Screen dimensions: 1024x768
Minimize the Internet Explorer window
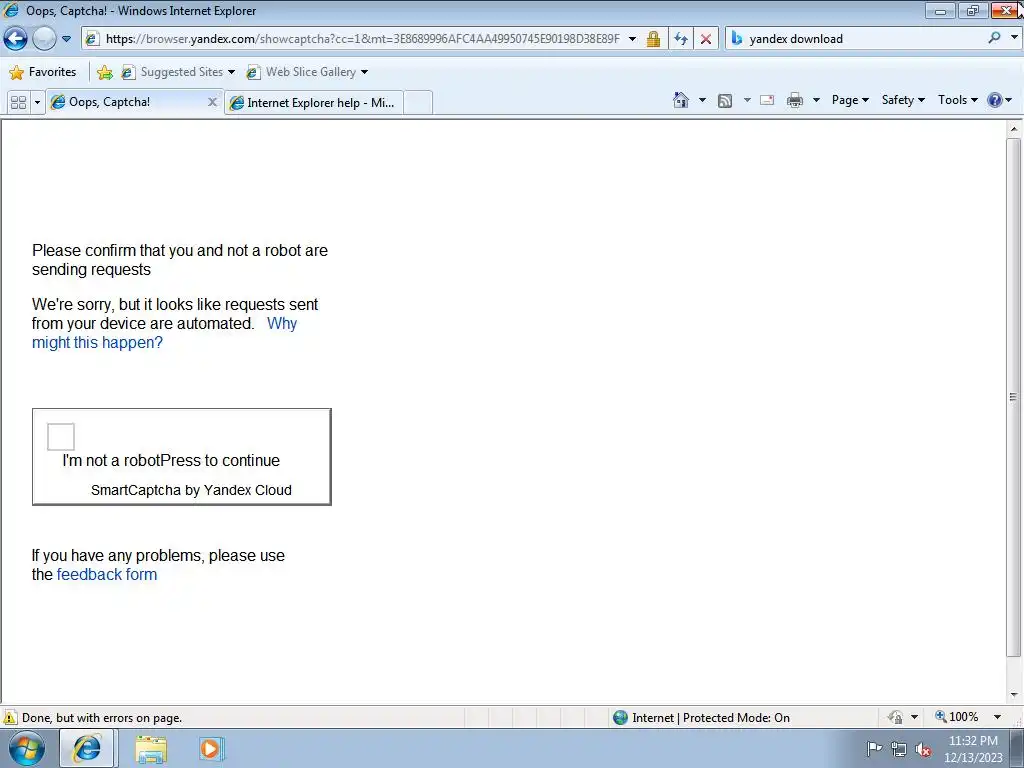click(940, 10)
